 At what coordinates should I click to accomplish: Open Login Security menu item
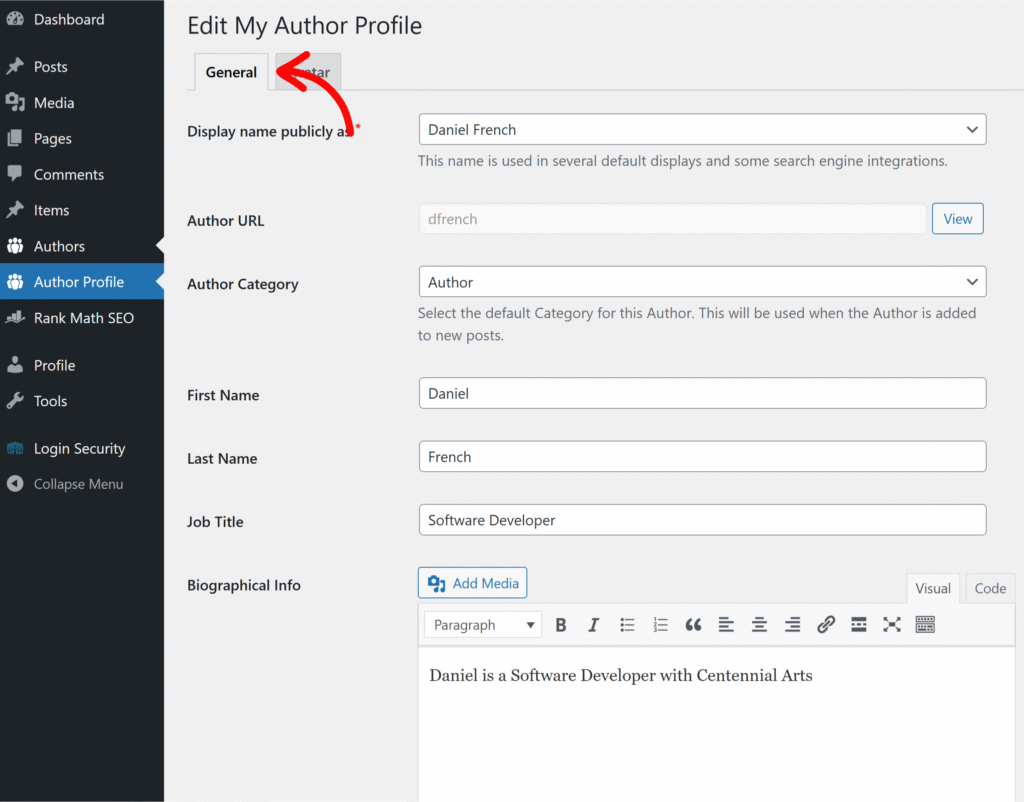(79, 449)
